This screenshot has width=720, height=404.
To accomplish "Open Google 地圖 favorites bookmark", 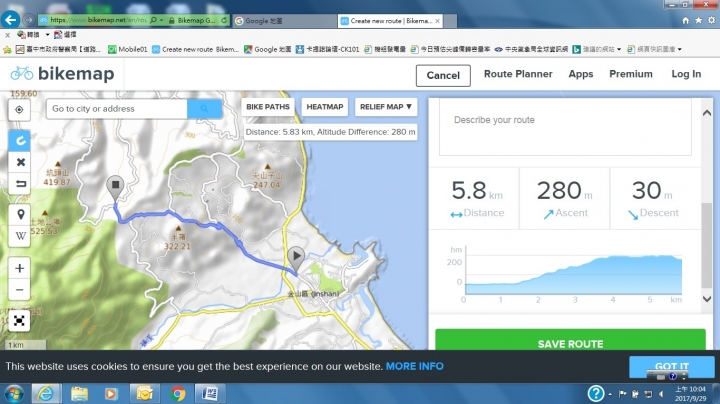I will 267,50.
